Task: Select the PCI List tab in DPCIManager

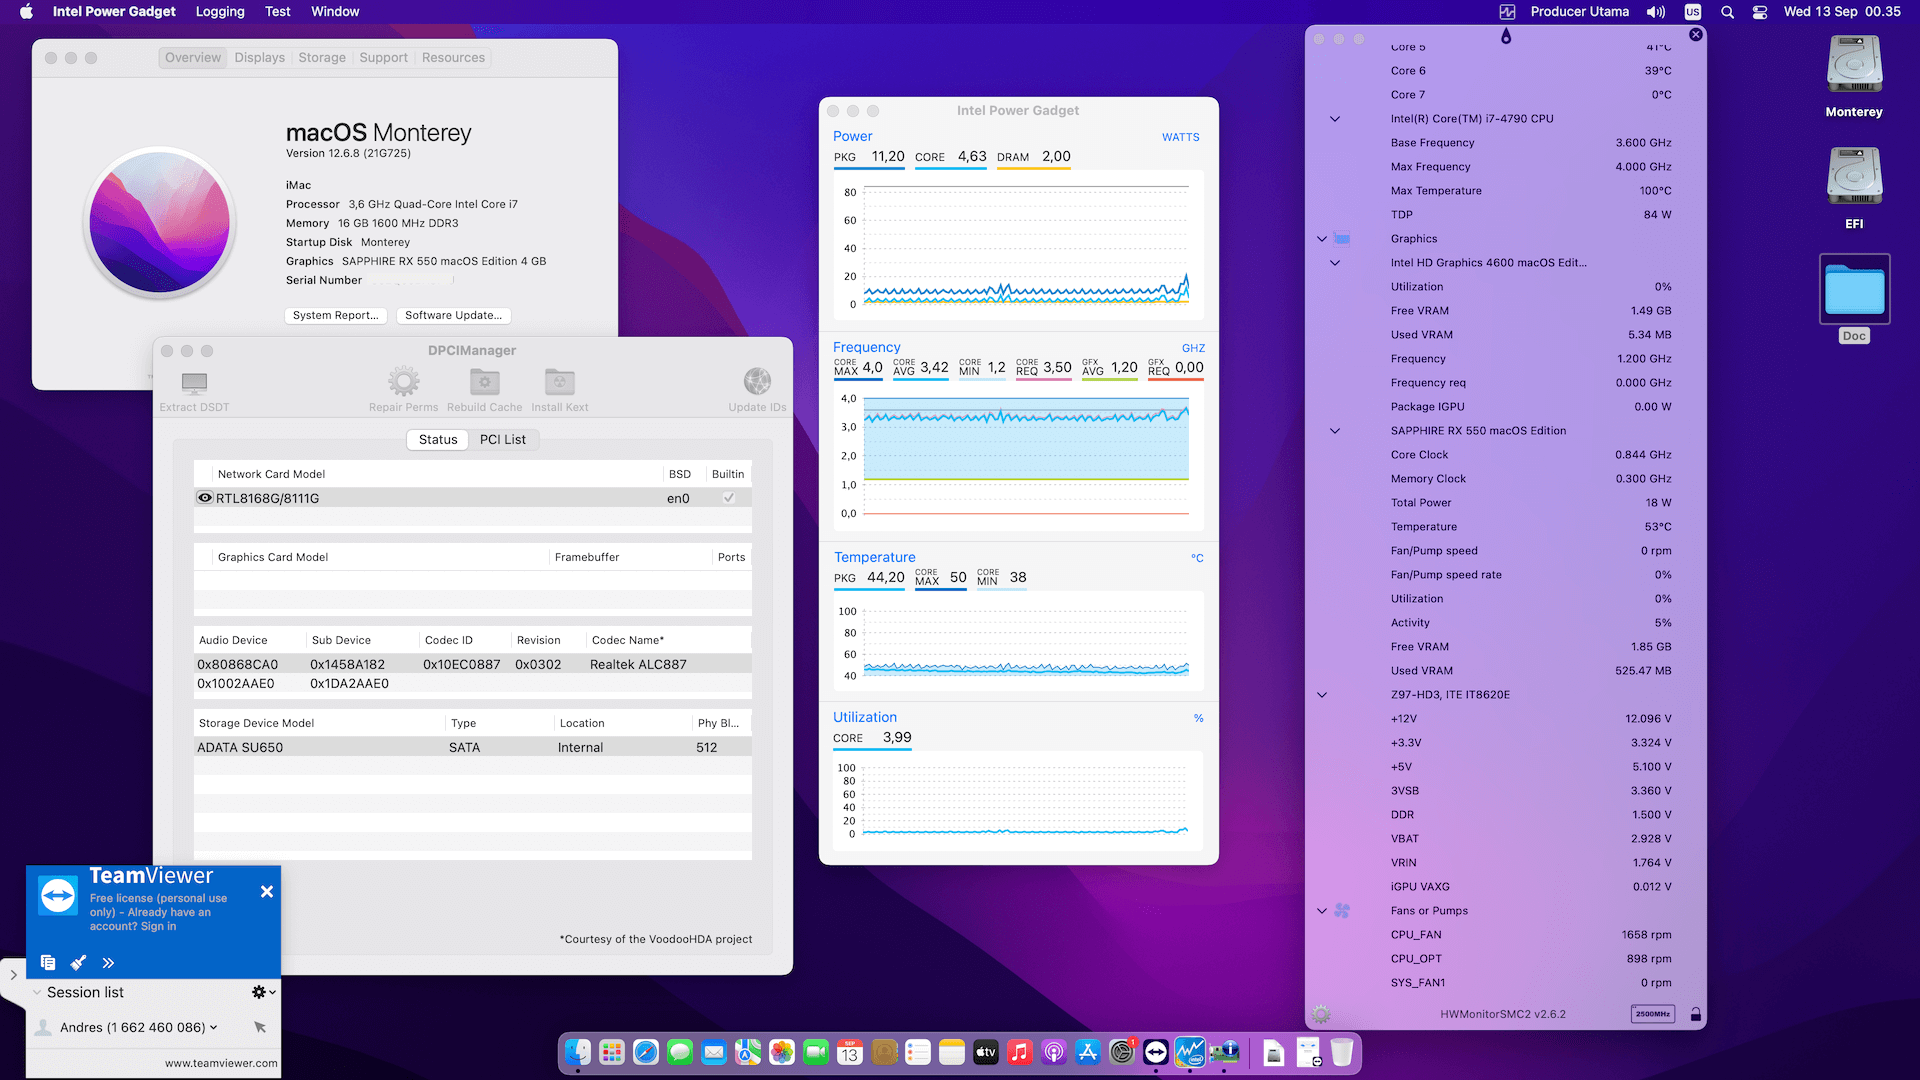Action: pyautogui.click(x=502, y=440)
